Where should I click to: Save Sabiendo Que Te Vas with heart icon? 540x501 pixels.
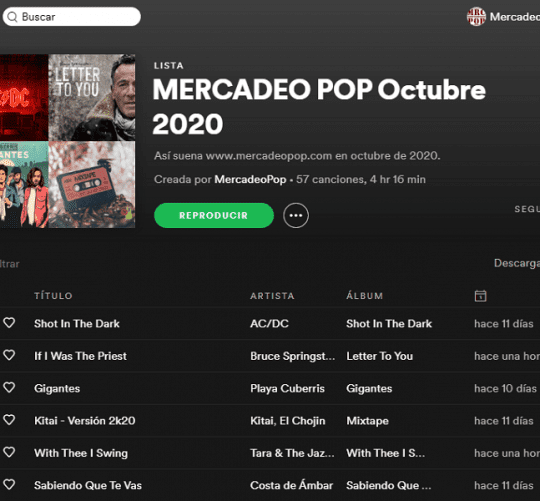tap(9, 484)
